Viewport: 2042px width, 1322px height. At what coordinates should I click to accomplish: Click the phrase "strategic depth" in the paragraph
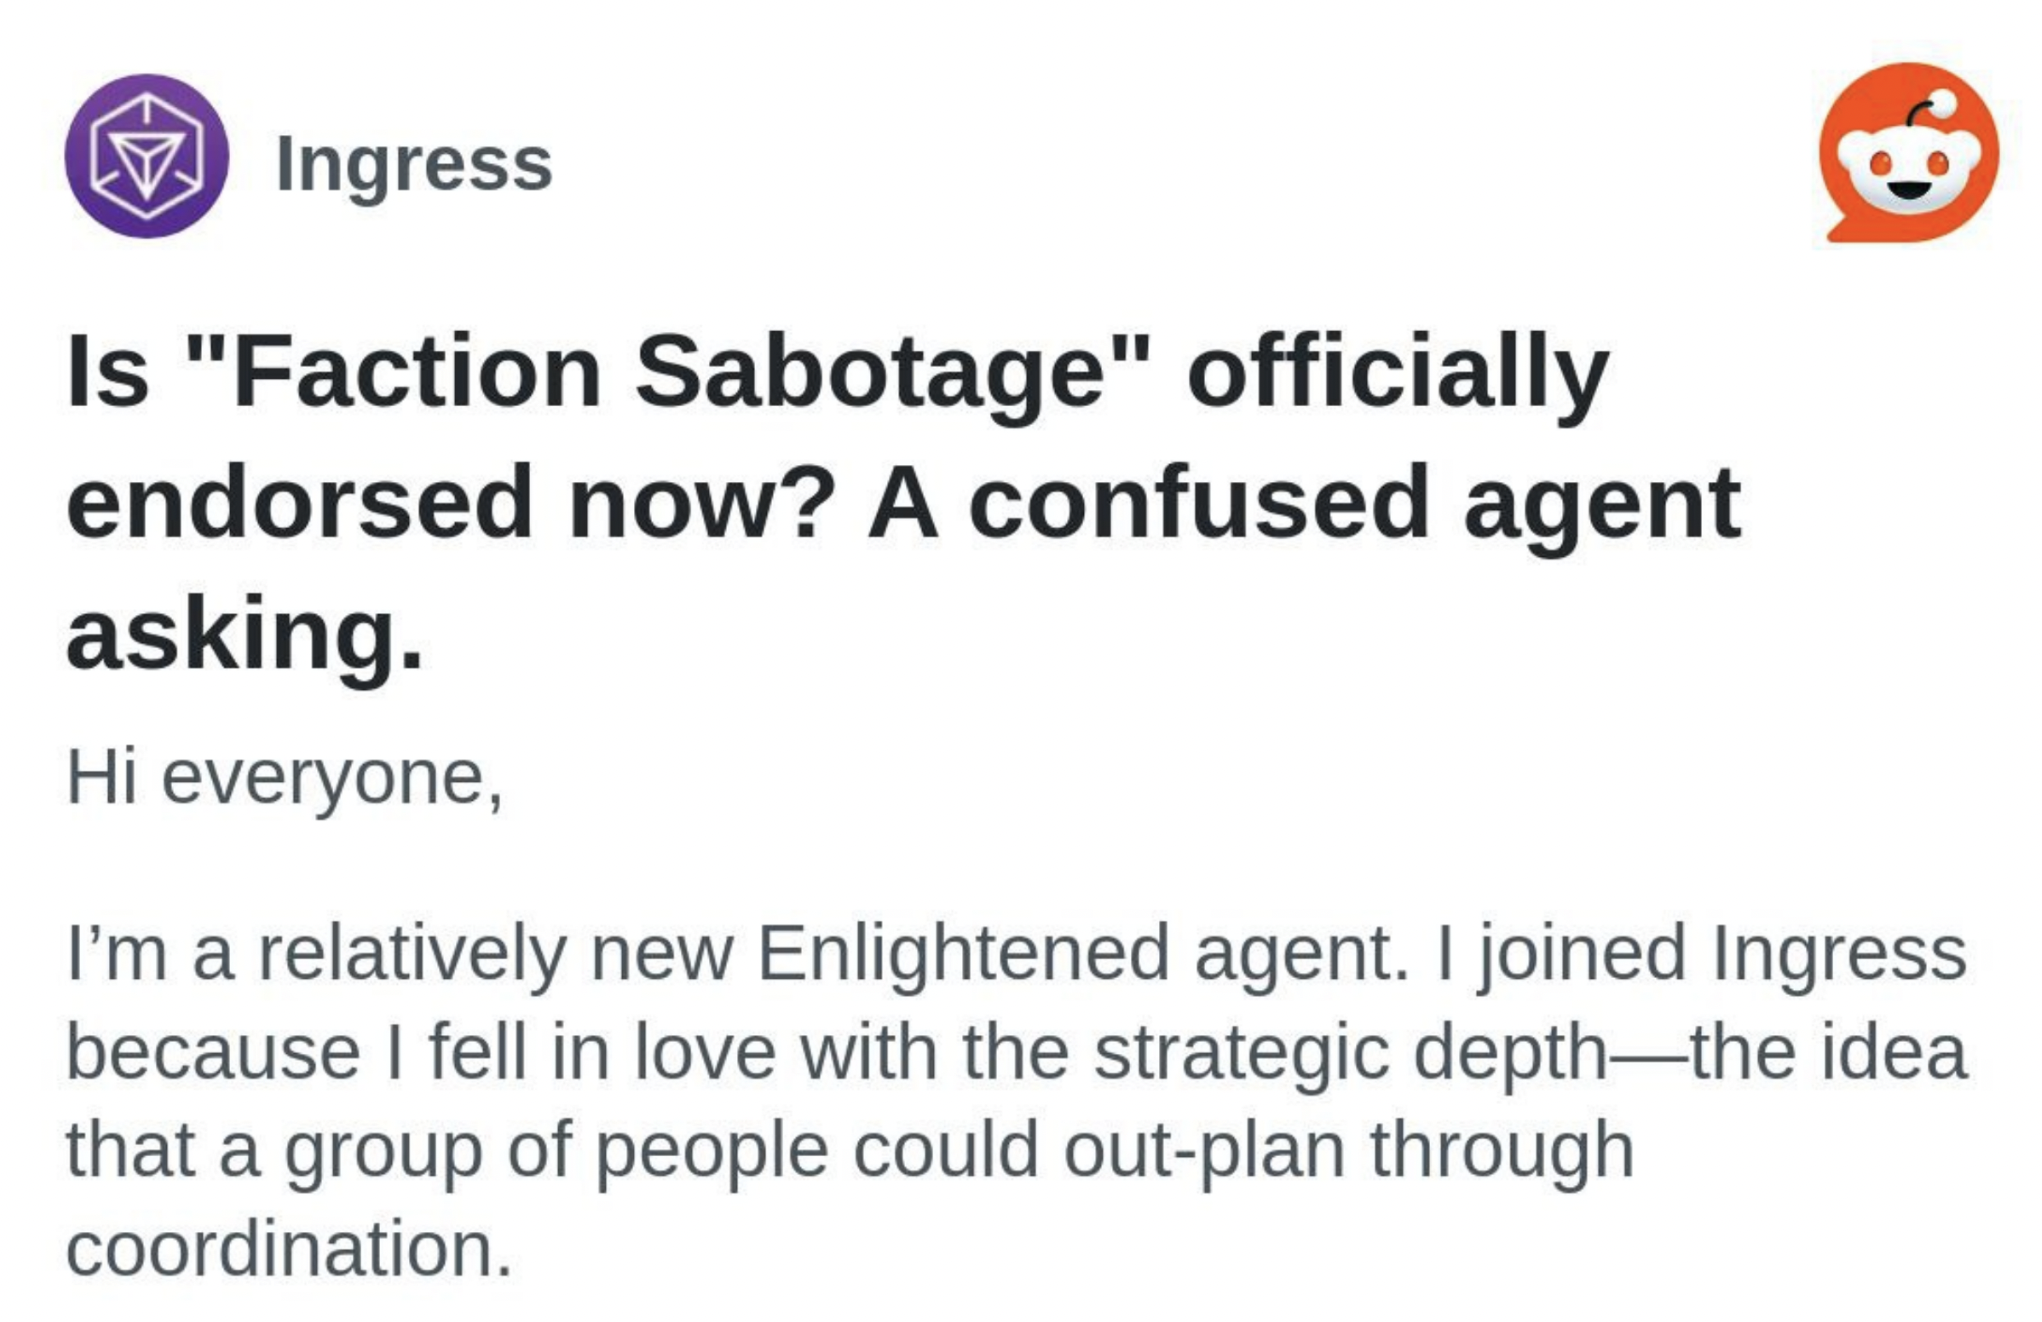click(x=1350, y=1052)
